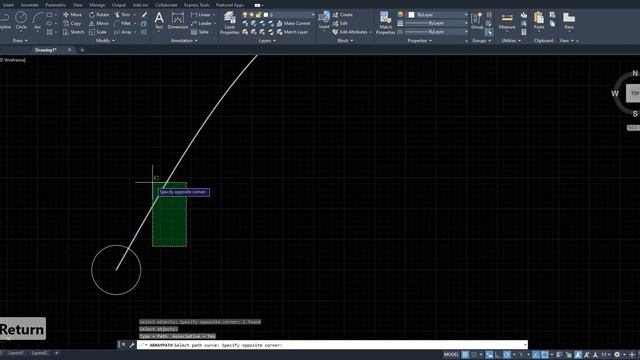Click Match Properties
The height and width of the screenshot is (360, 640).
(385, 23)
